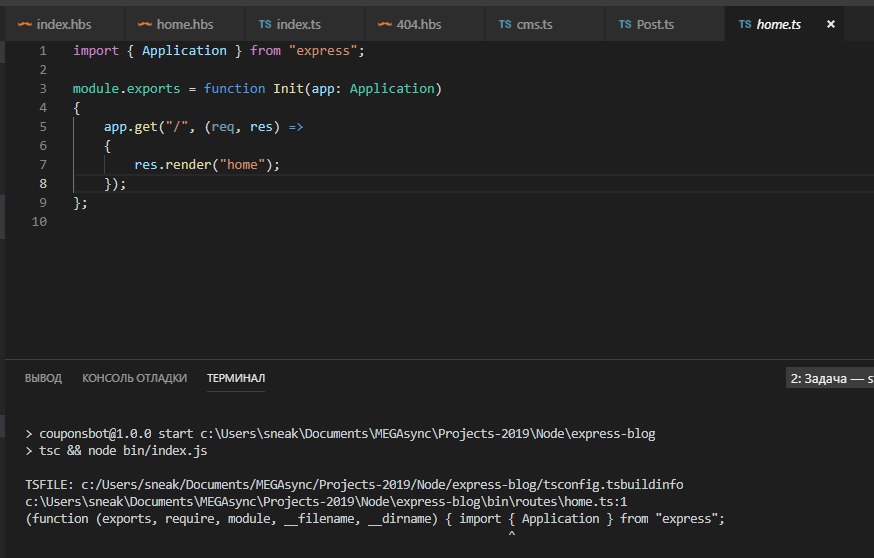Click line number 5 in gutter
Screen dimensions: 874x558
[43, 127]
